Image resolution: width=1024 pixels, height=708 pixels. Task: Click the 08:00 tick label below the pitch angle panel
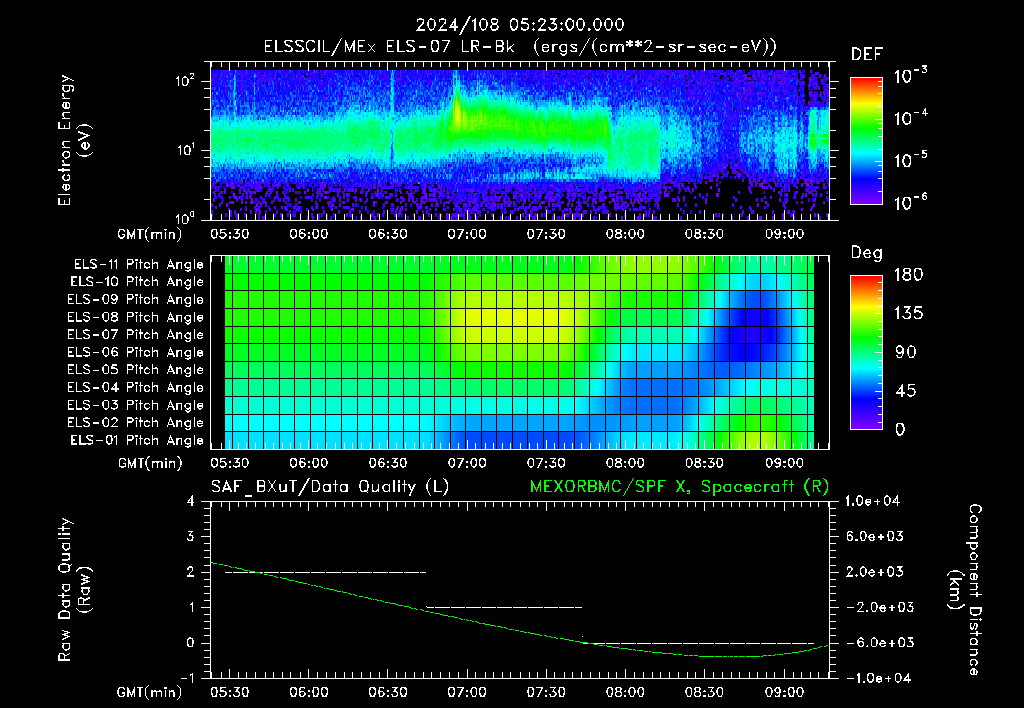(x=625, y=463)
